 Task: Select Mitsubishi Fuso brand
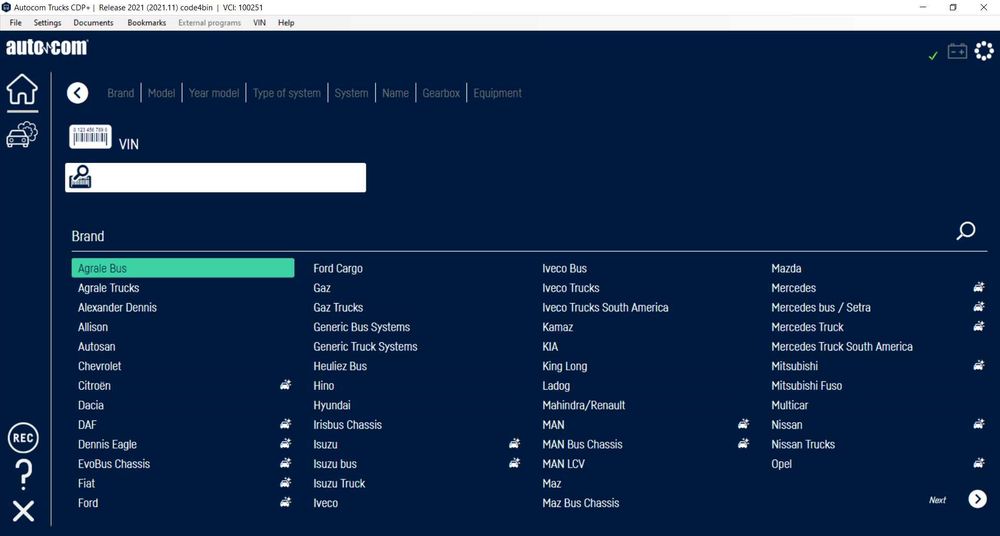[x=807, y=385]
